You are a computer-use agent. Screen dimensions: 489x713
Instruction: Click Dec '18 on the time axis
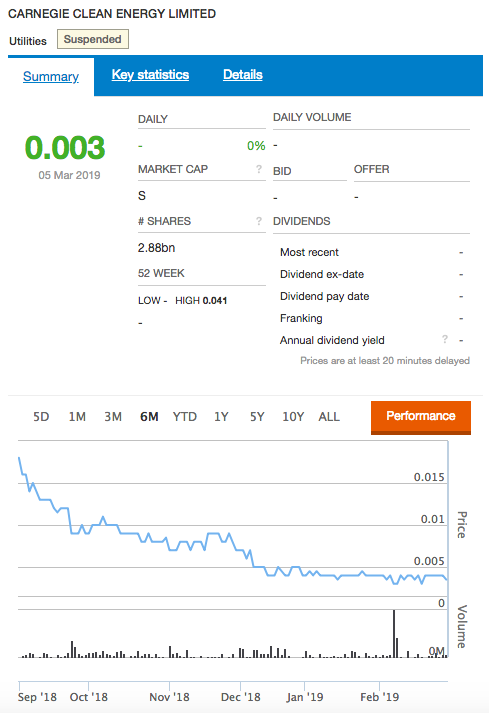[241, 697]
